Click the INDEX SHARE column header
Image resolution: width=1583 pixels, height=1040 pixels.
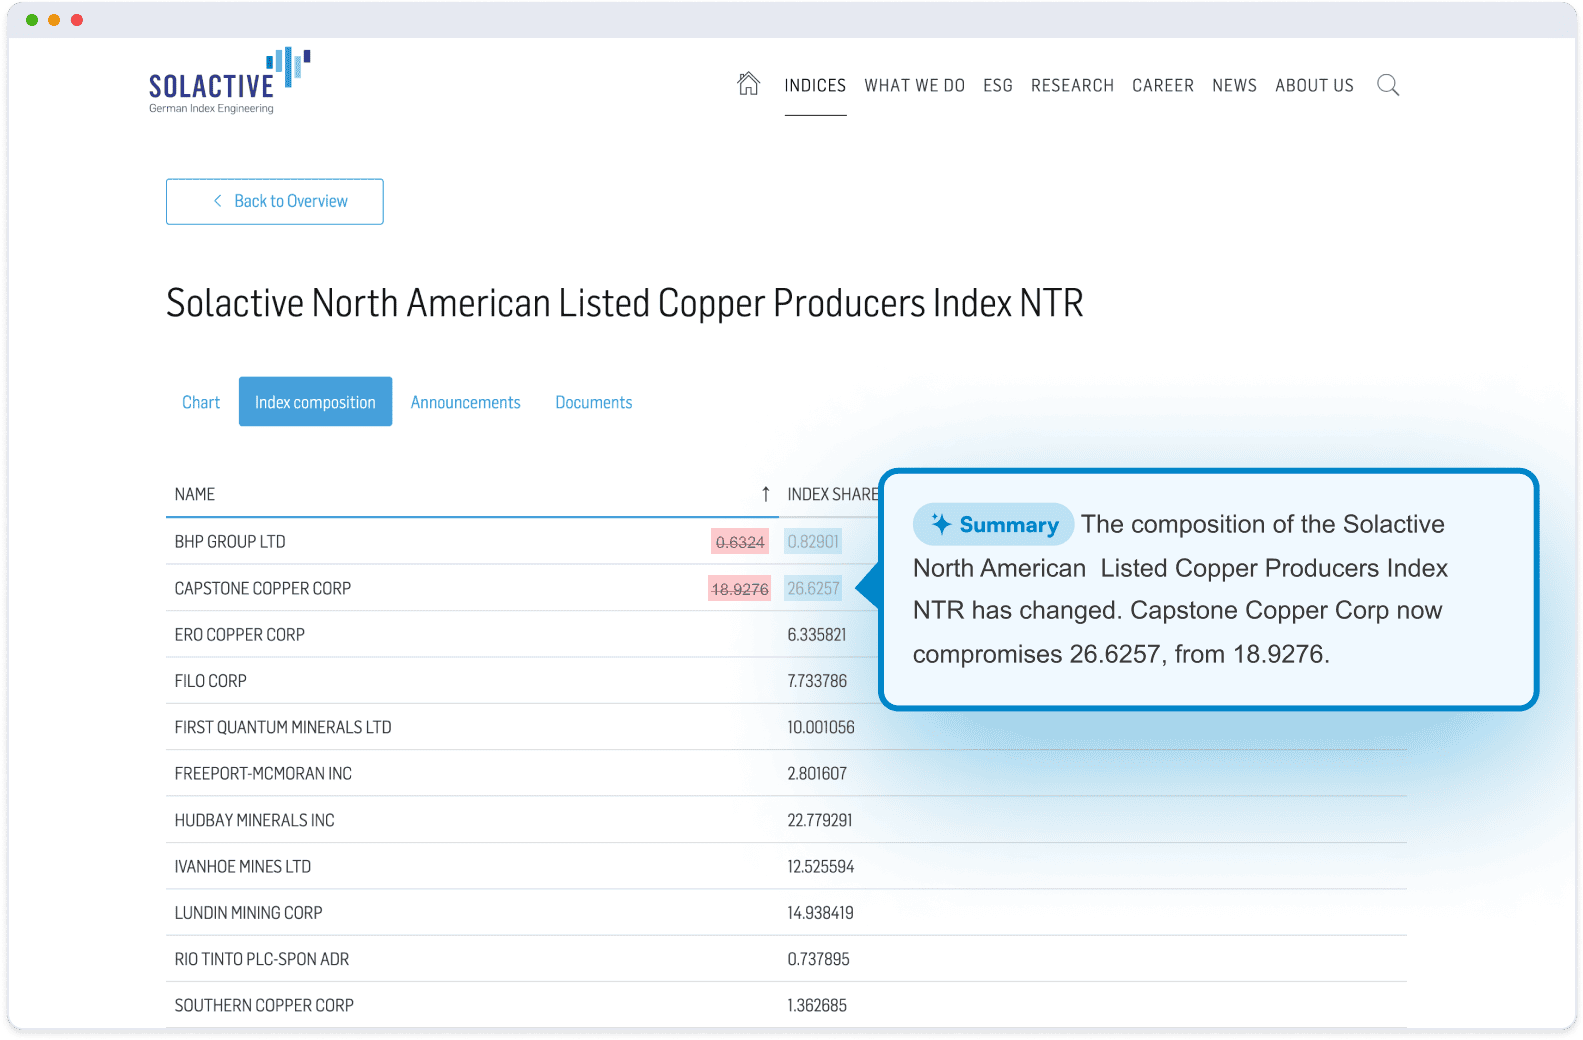(x=833, y=494)
